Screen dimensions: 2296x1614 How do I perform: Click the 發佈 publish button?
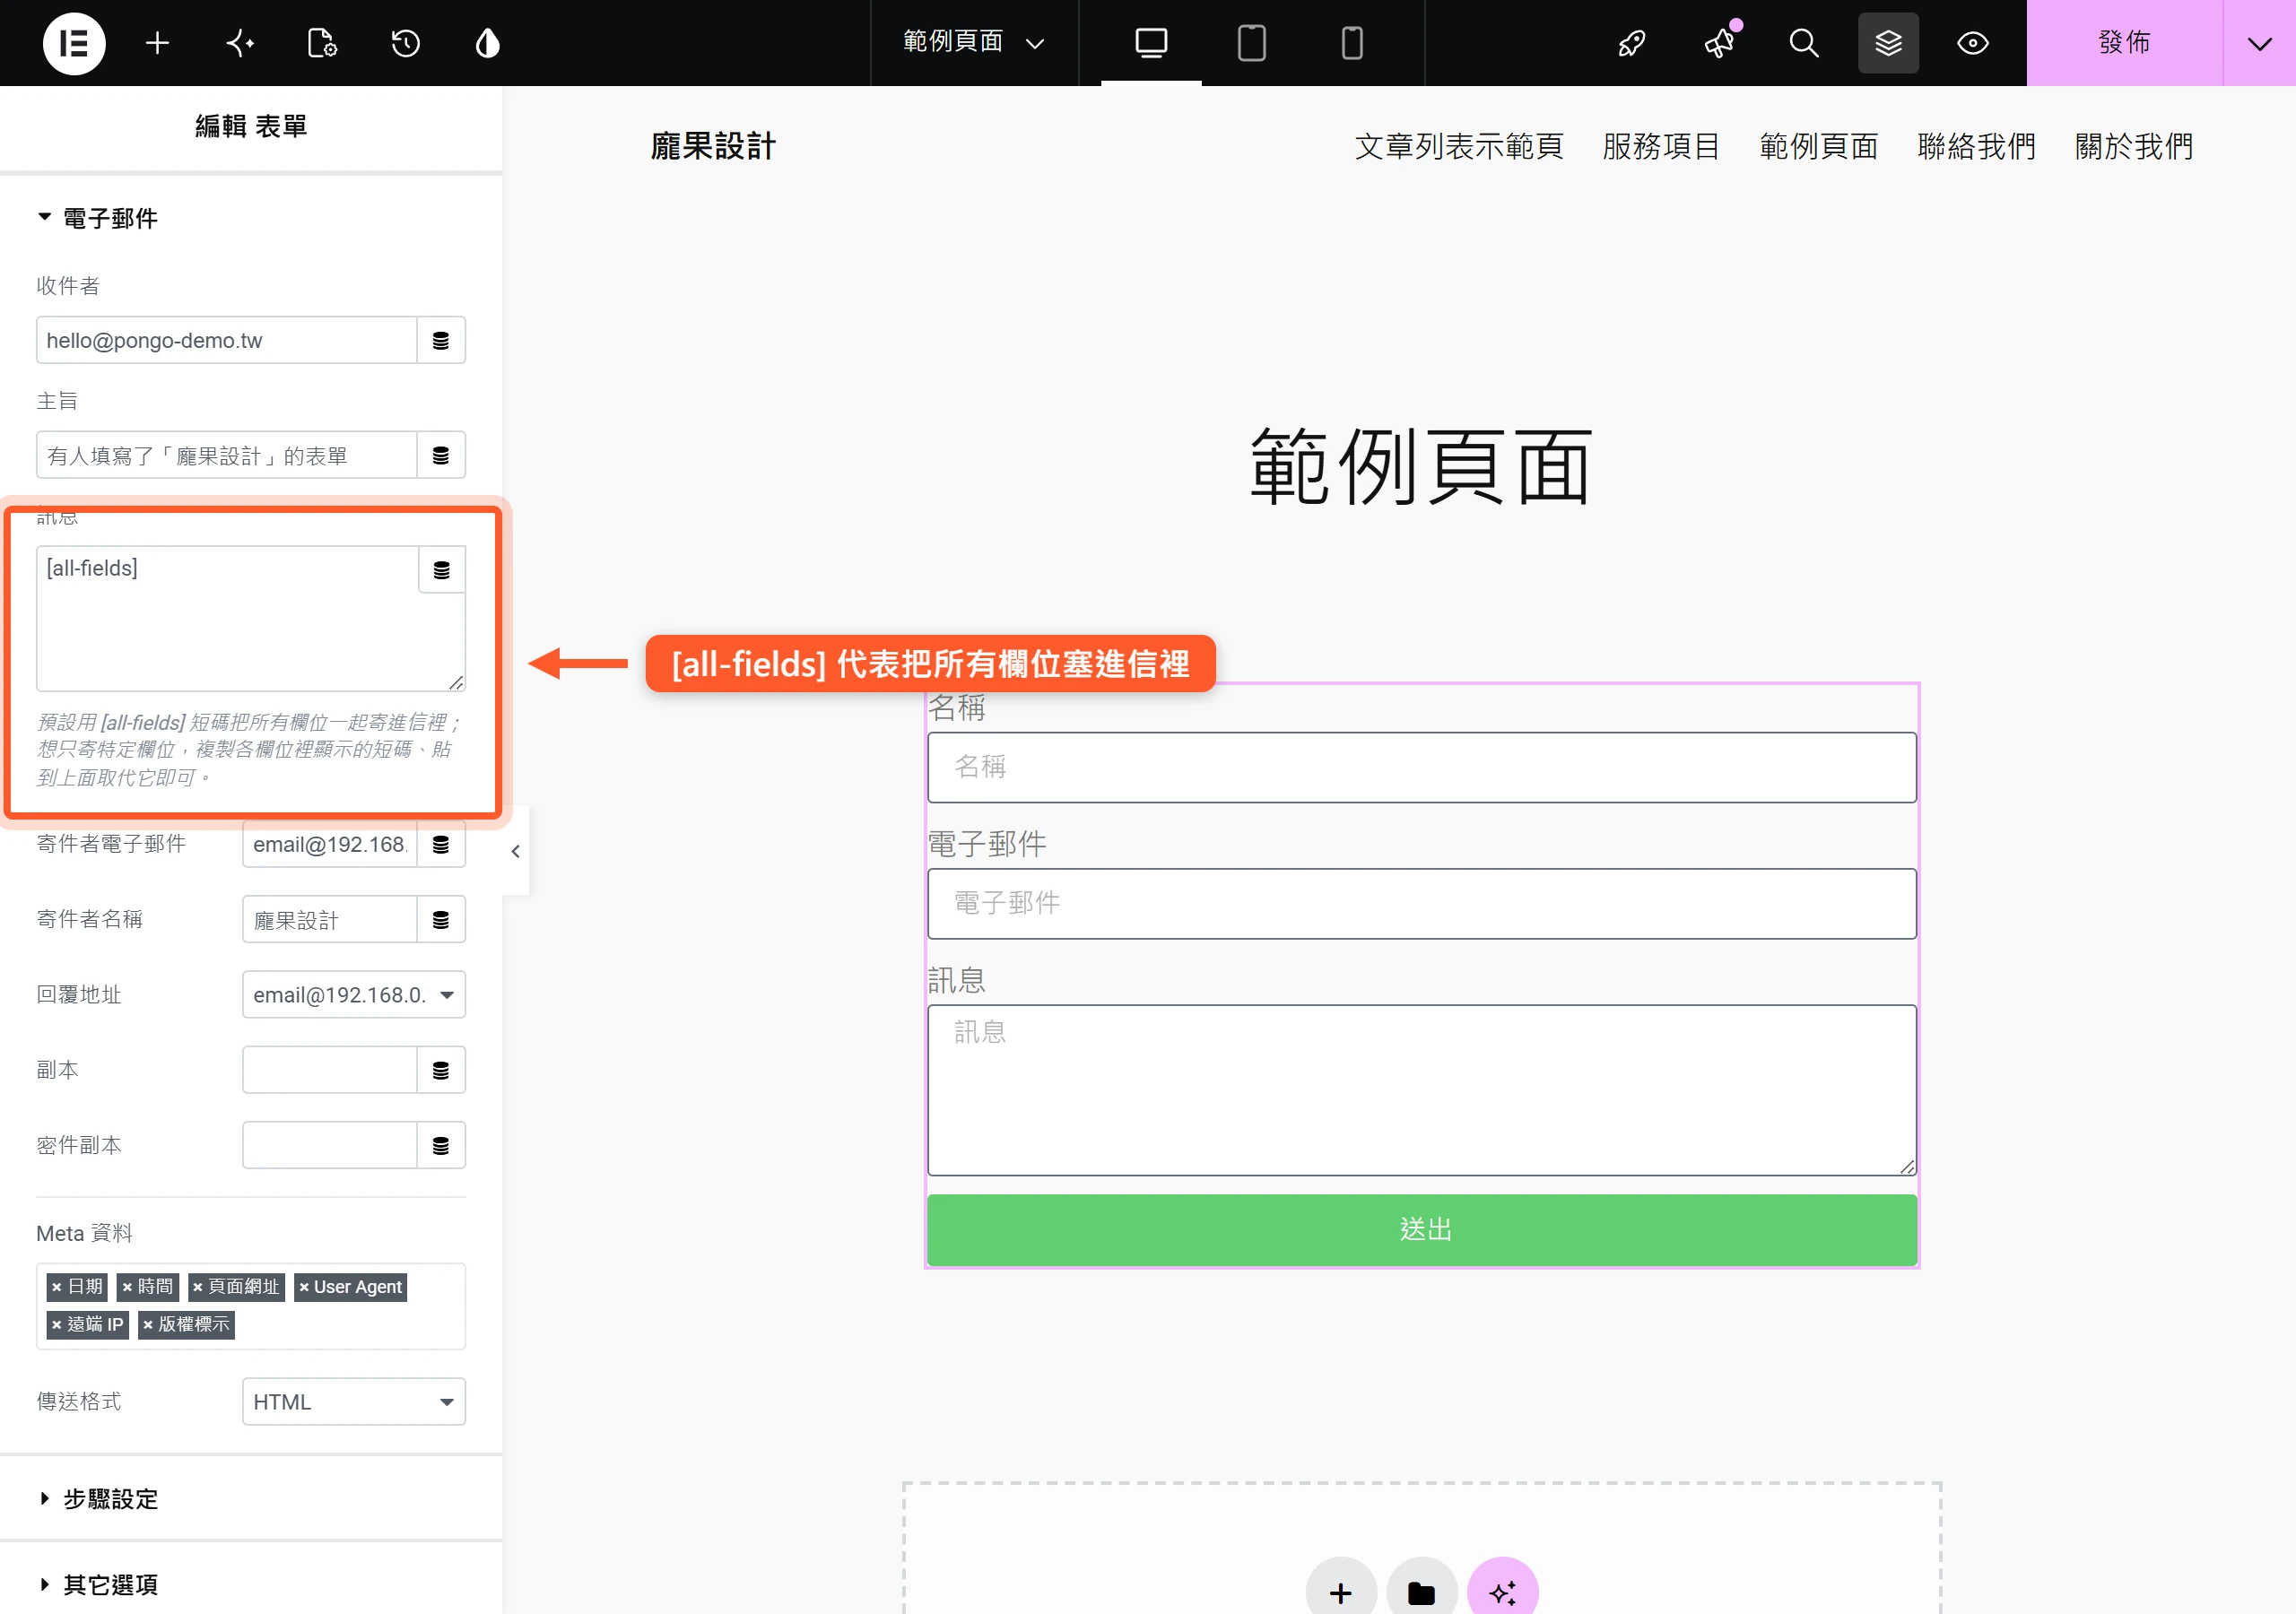[x=2124, y=43]
